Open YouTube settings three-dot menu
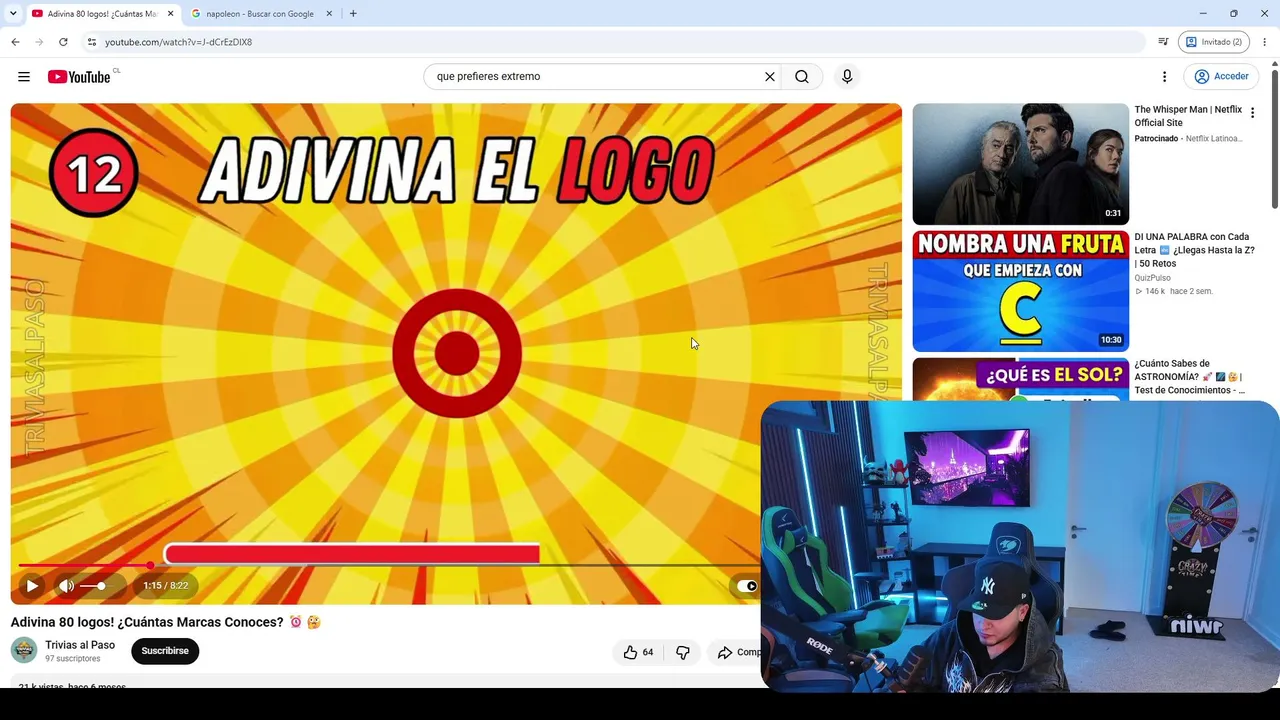The image size is (1280, 720). 1164,77
